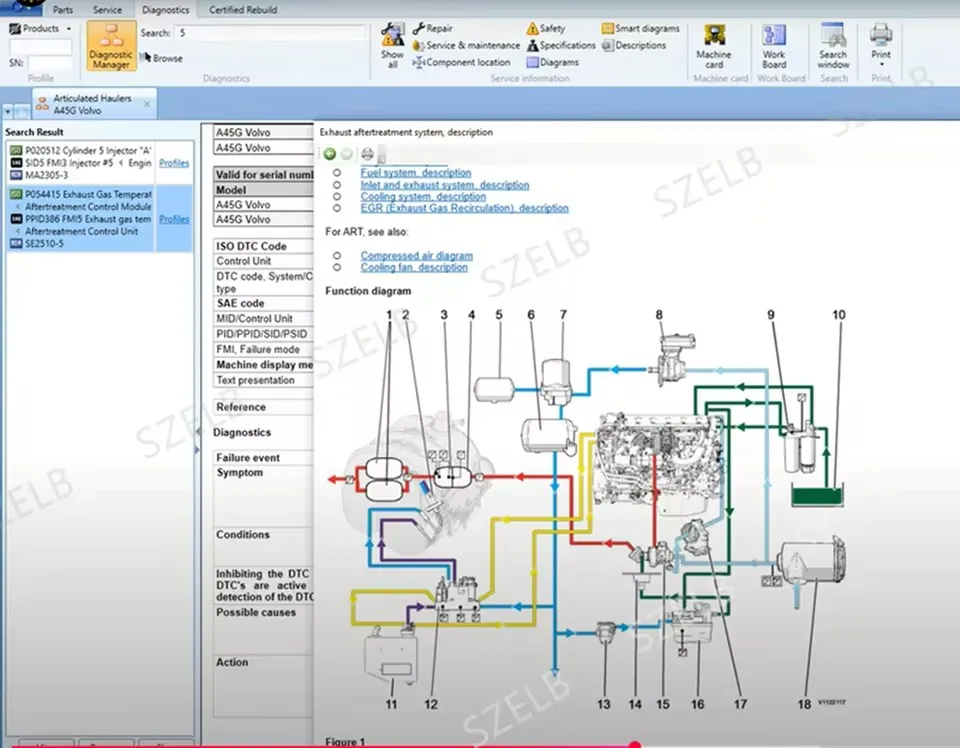This screenshot has width=960, height=748.
Task: Select radio button beside Cooling system, description
Action: point(337,196)
